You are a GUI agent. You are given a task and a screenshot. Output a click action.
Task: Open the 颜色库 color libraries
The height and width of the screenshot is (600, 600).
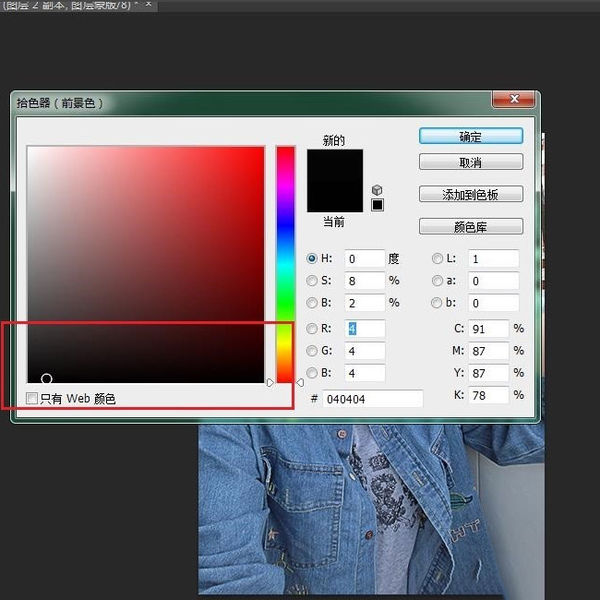471,227
